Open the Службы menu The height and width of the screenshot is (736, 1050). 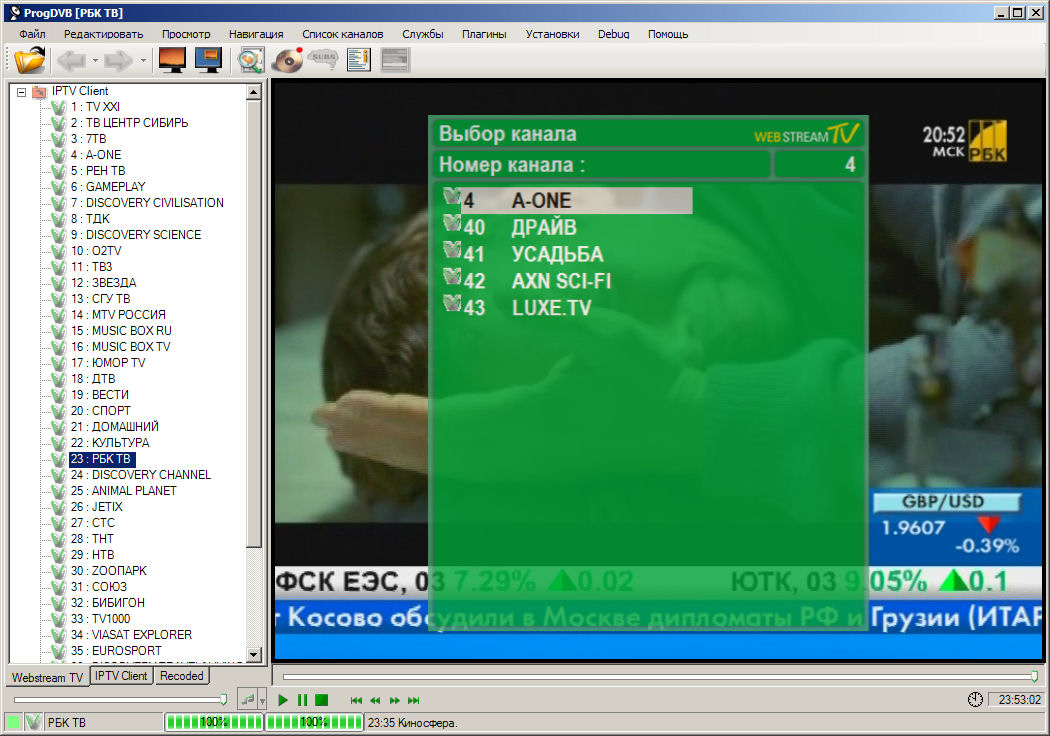tap(423, 34)
